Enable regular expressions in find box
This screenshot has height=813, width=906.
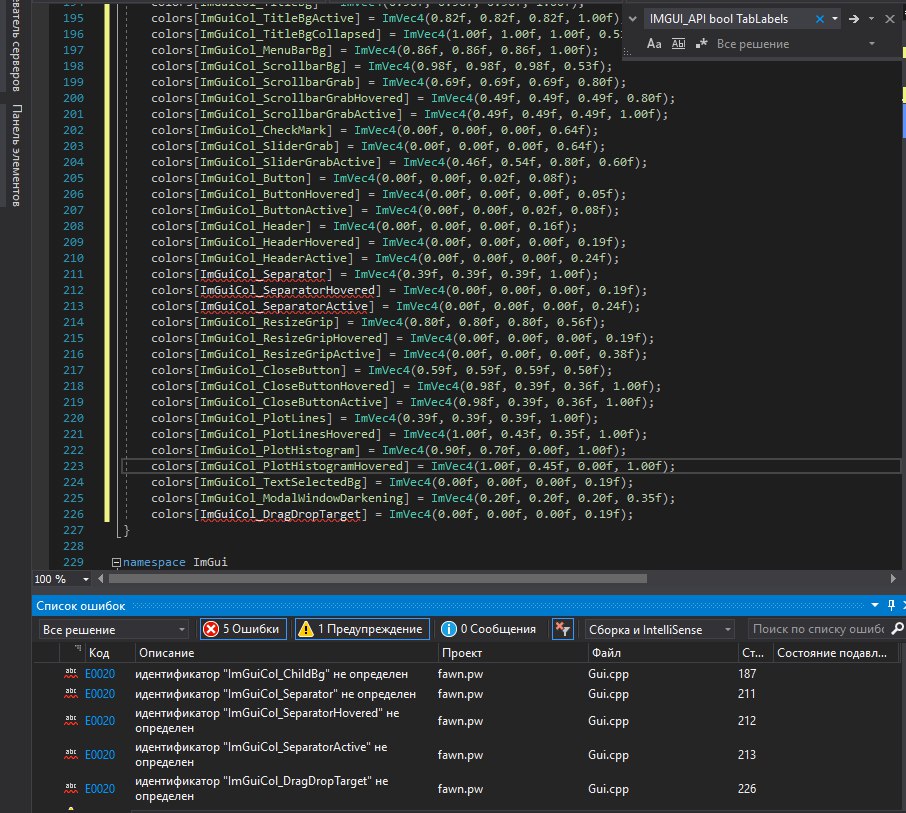pos(702,44)
